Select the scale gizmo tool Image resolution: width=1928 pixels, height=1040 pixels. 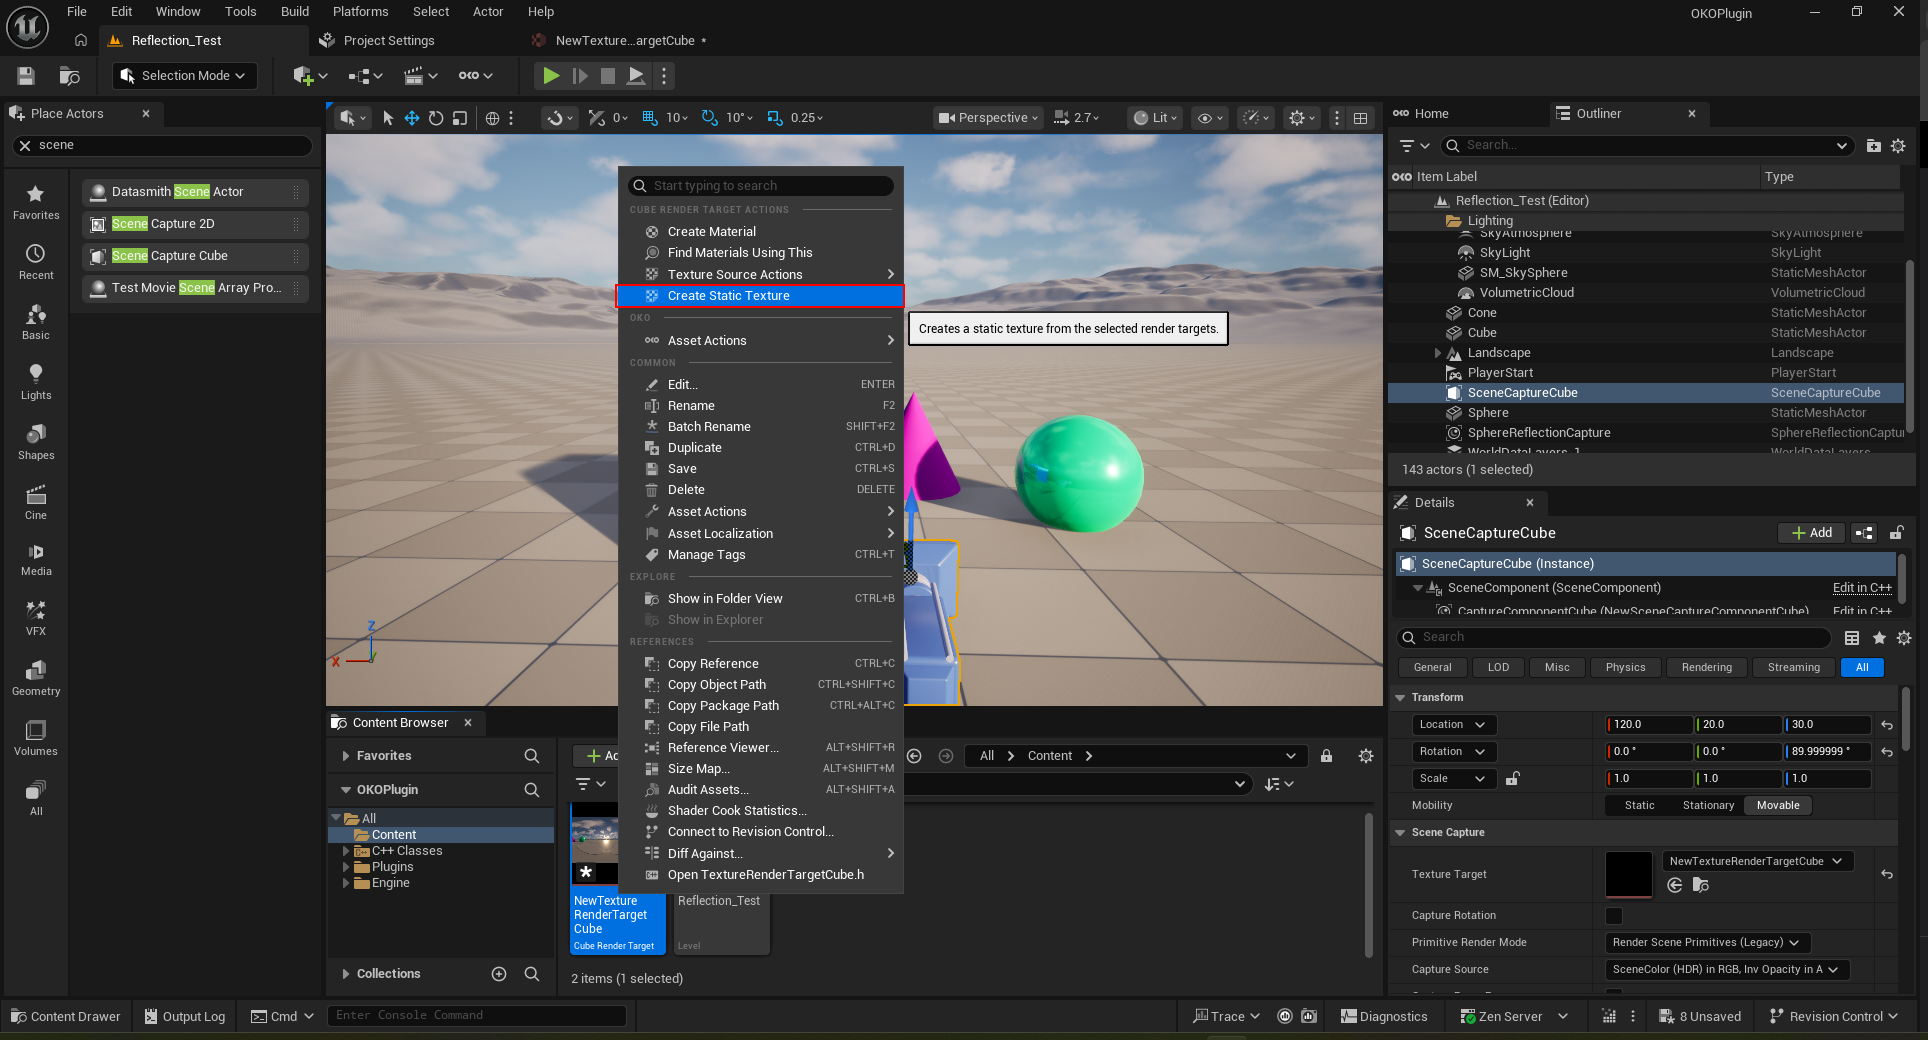pyautogui.click(x=460, y=118)
